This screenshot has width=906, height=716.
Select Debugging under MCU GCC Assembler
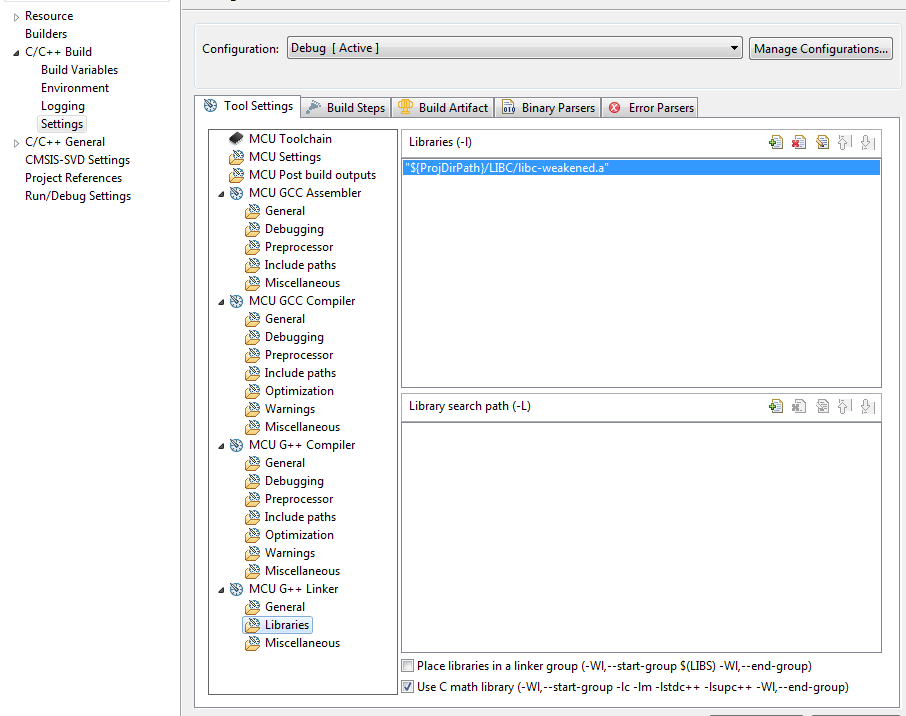click(294, 229)
